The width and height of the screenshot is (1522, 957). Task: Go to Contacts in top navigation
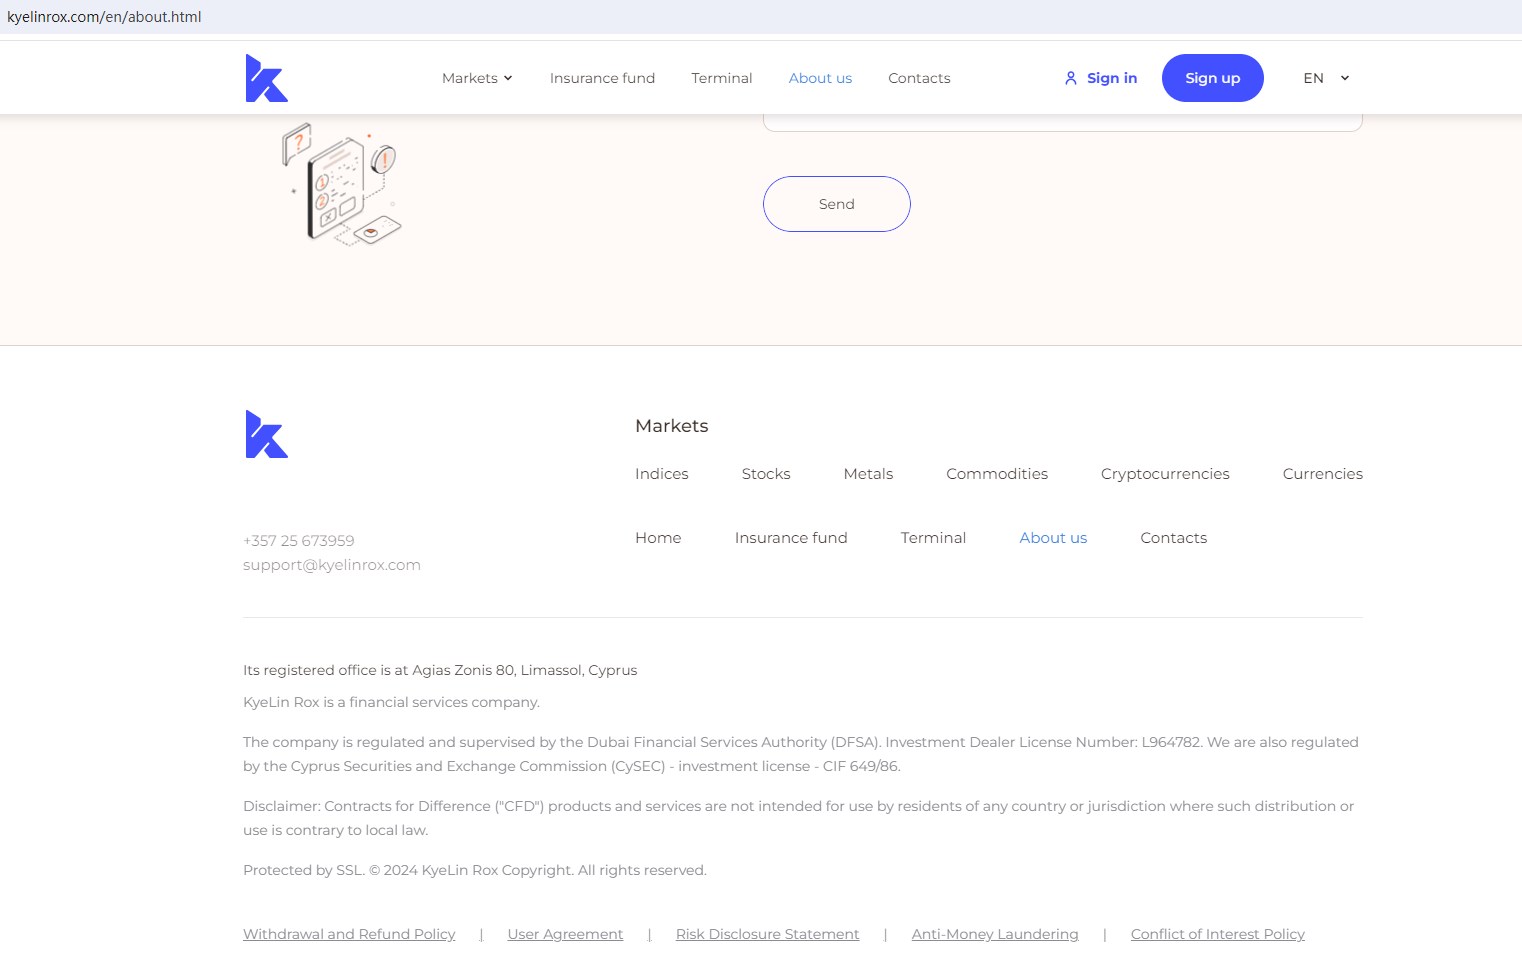coord(919,78)
